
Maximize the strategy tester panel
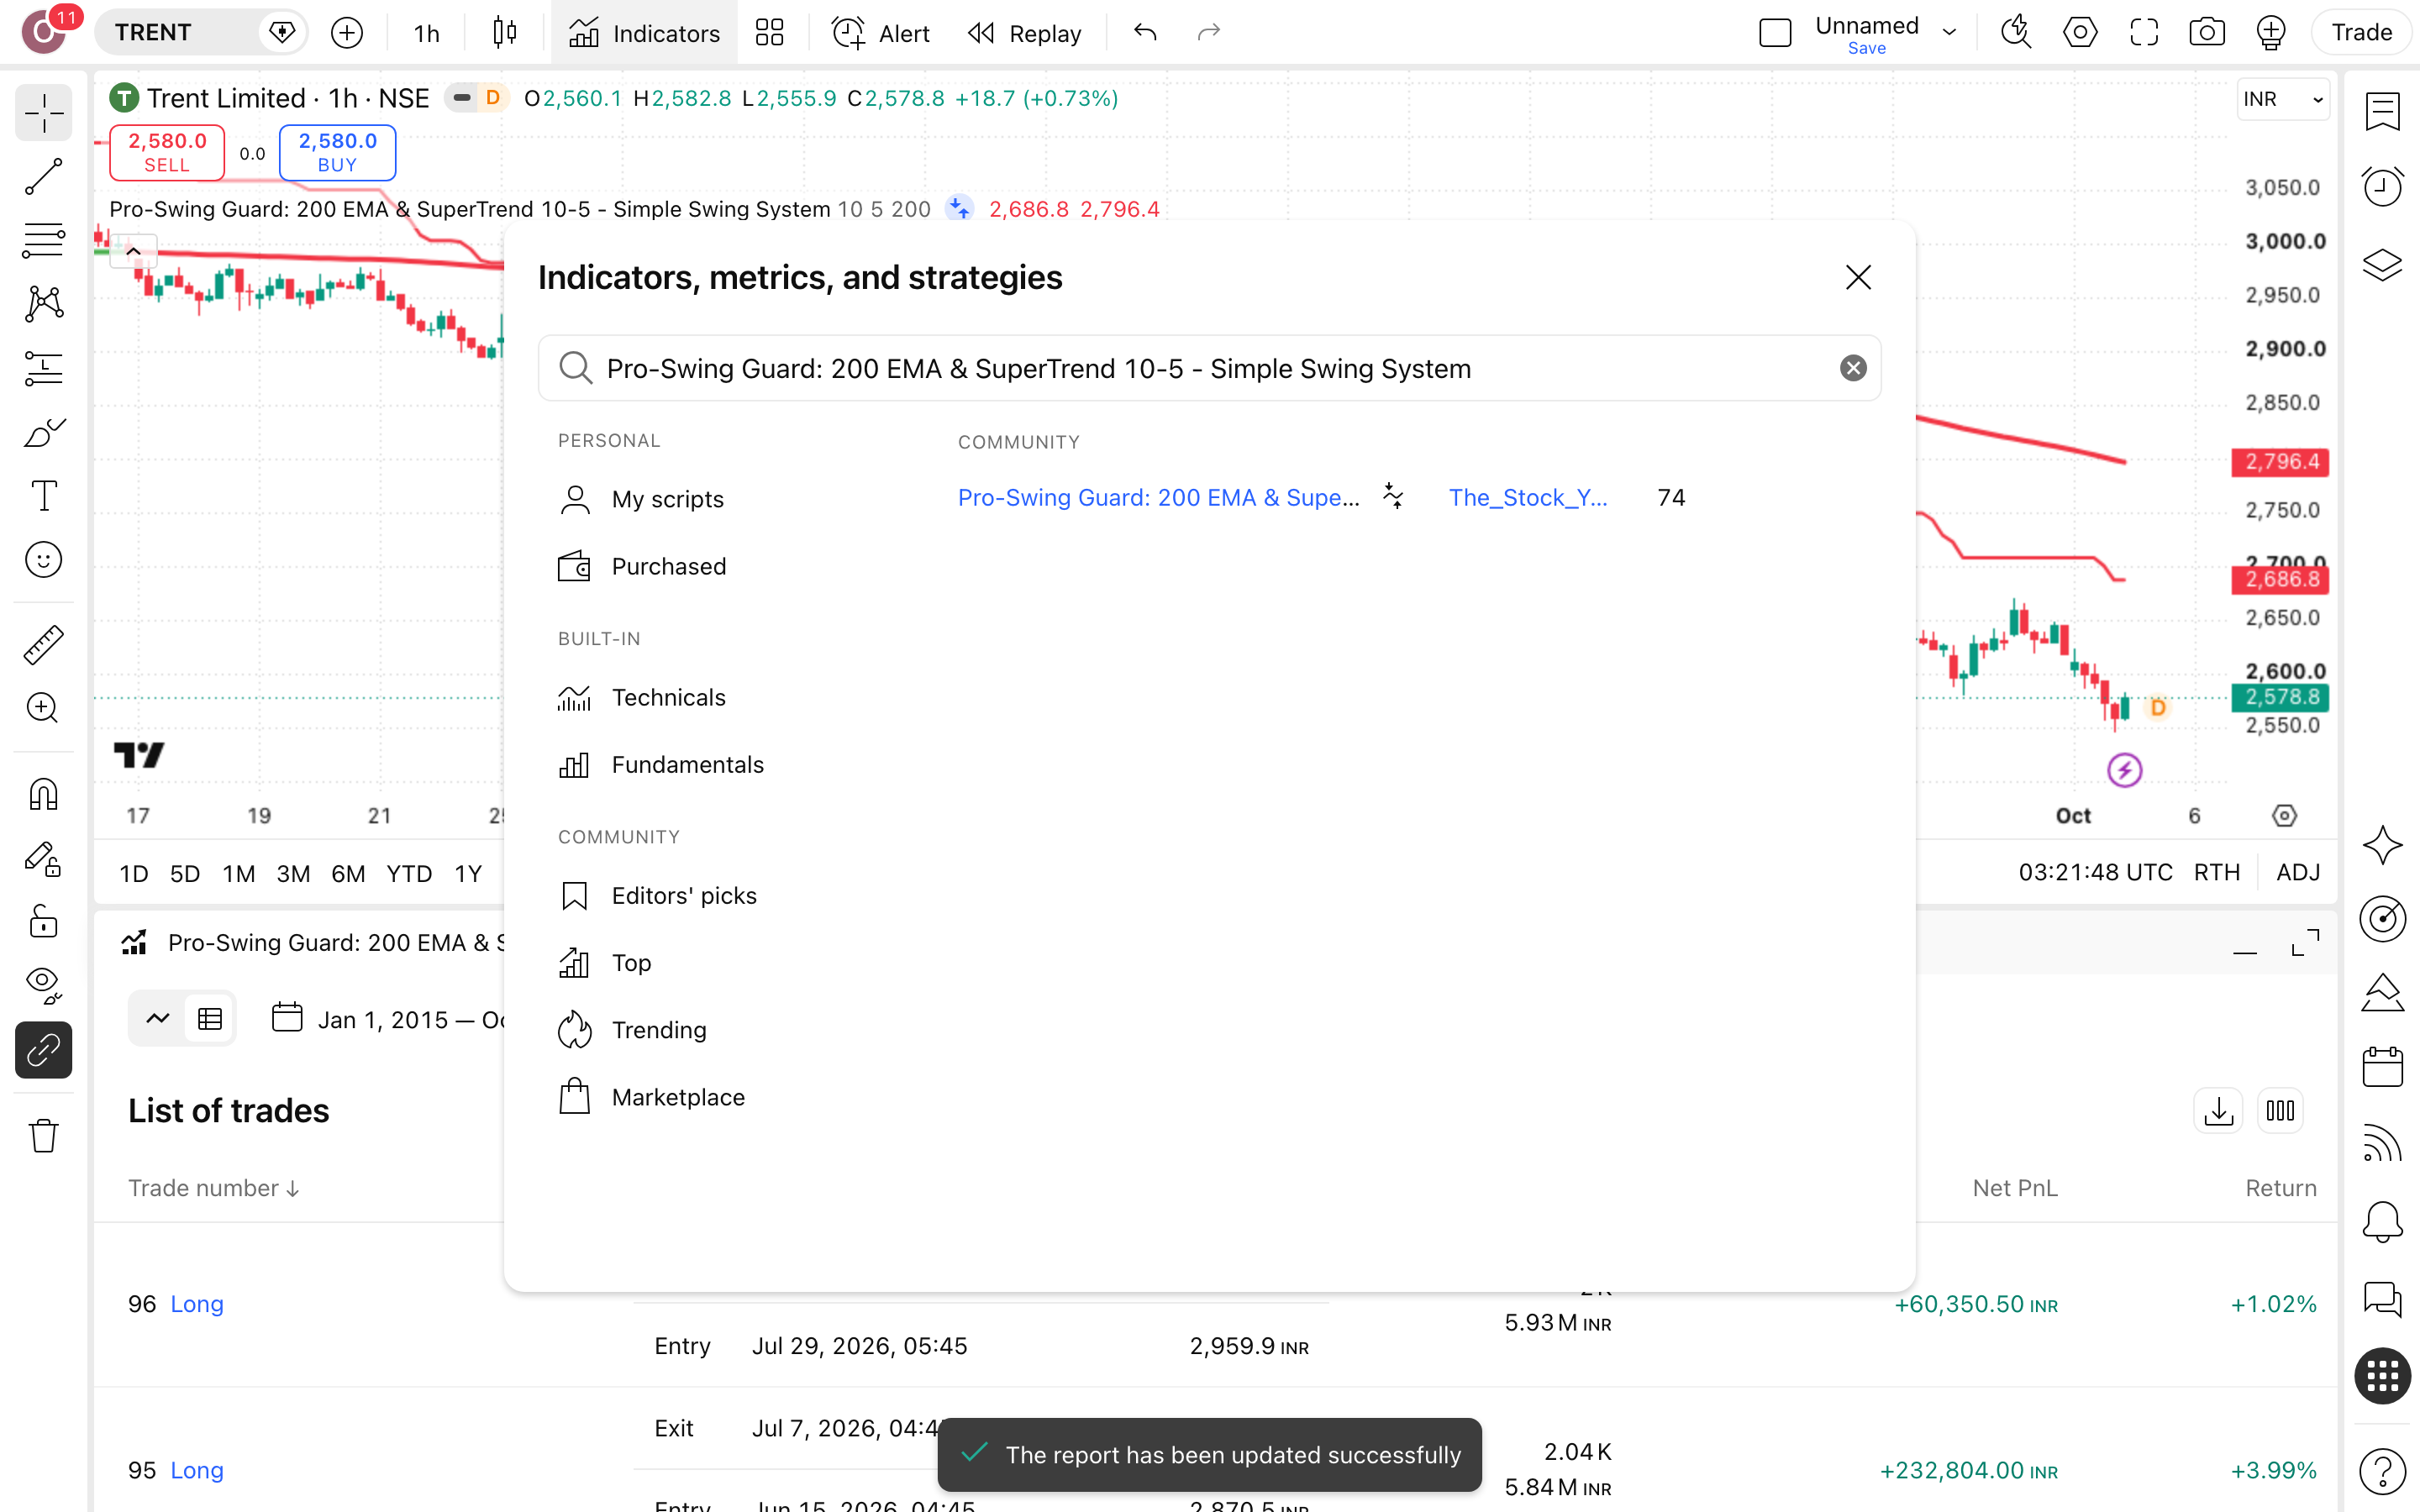tap(2305, 942)
